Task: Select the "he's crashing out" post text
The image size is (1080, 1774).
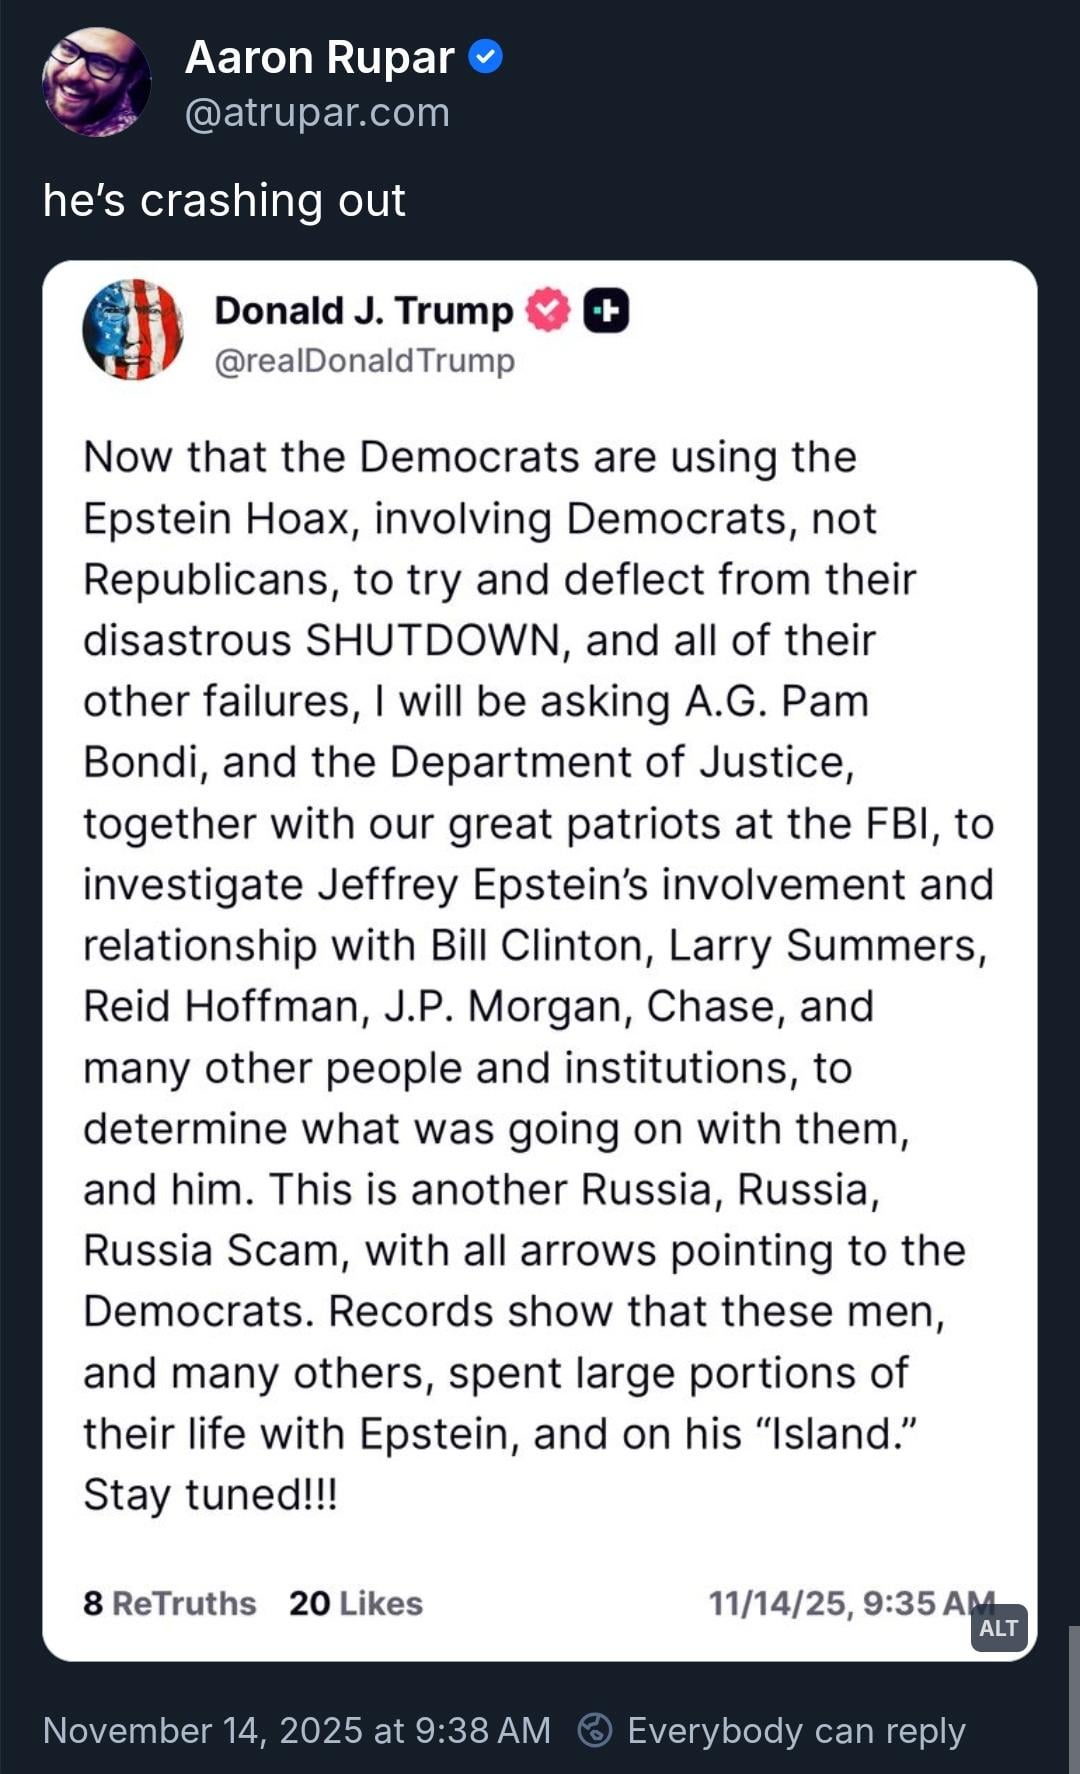Action: coord(224,201)
